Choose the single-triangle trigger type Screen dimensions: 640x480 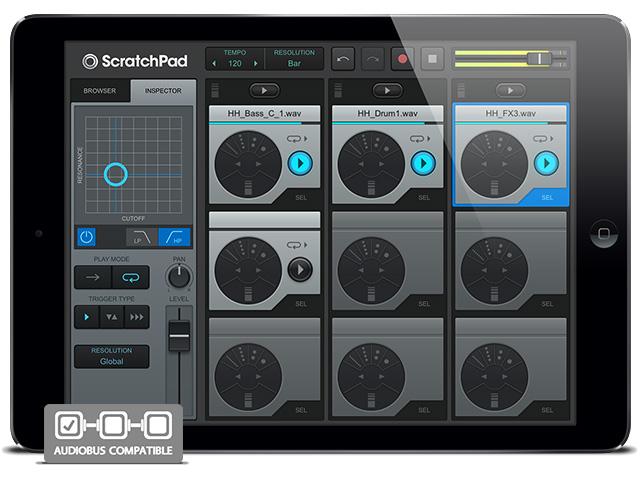(x=85, y=316)
